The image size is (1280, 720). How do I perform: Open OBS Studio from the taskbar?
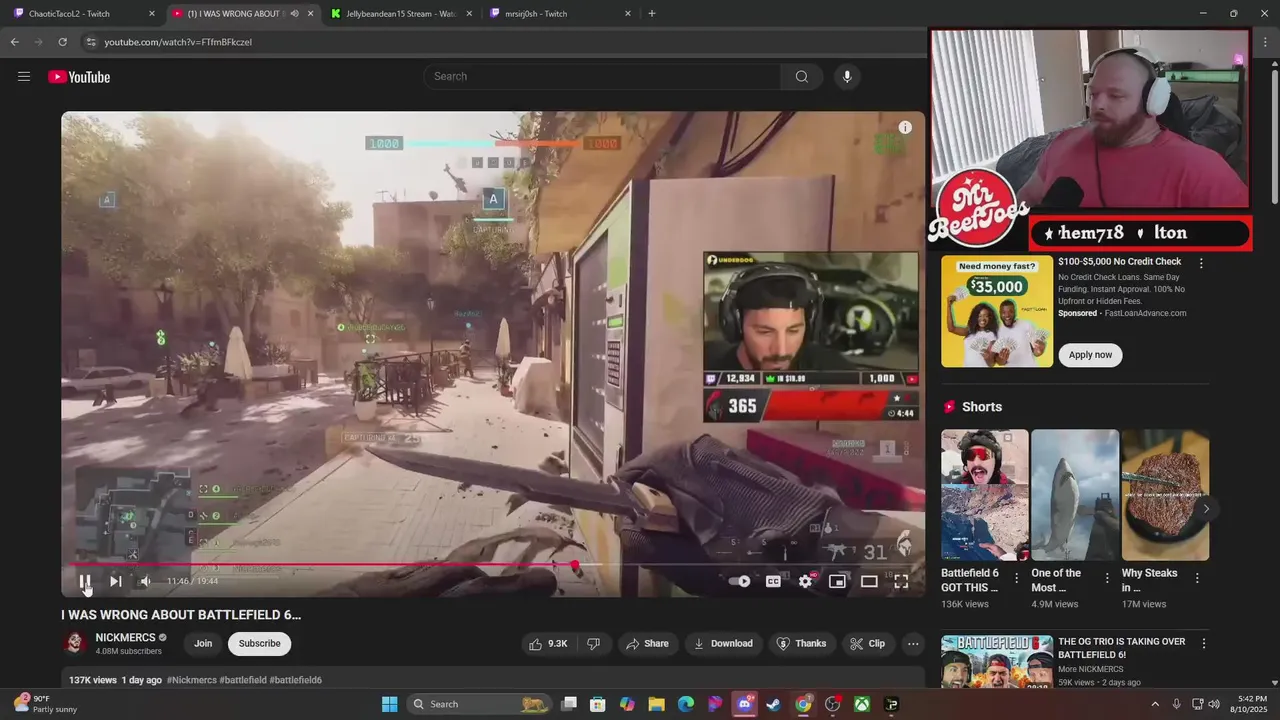point(832,704)
